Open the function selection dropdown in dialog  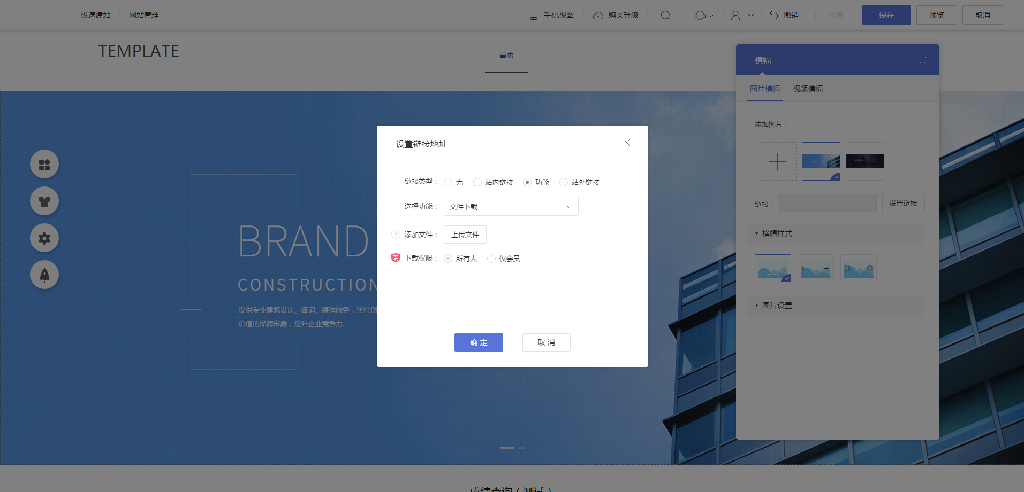pyautogui.click(x=511, y=206)
